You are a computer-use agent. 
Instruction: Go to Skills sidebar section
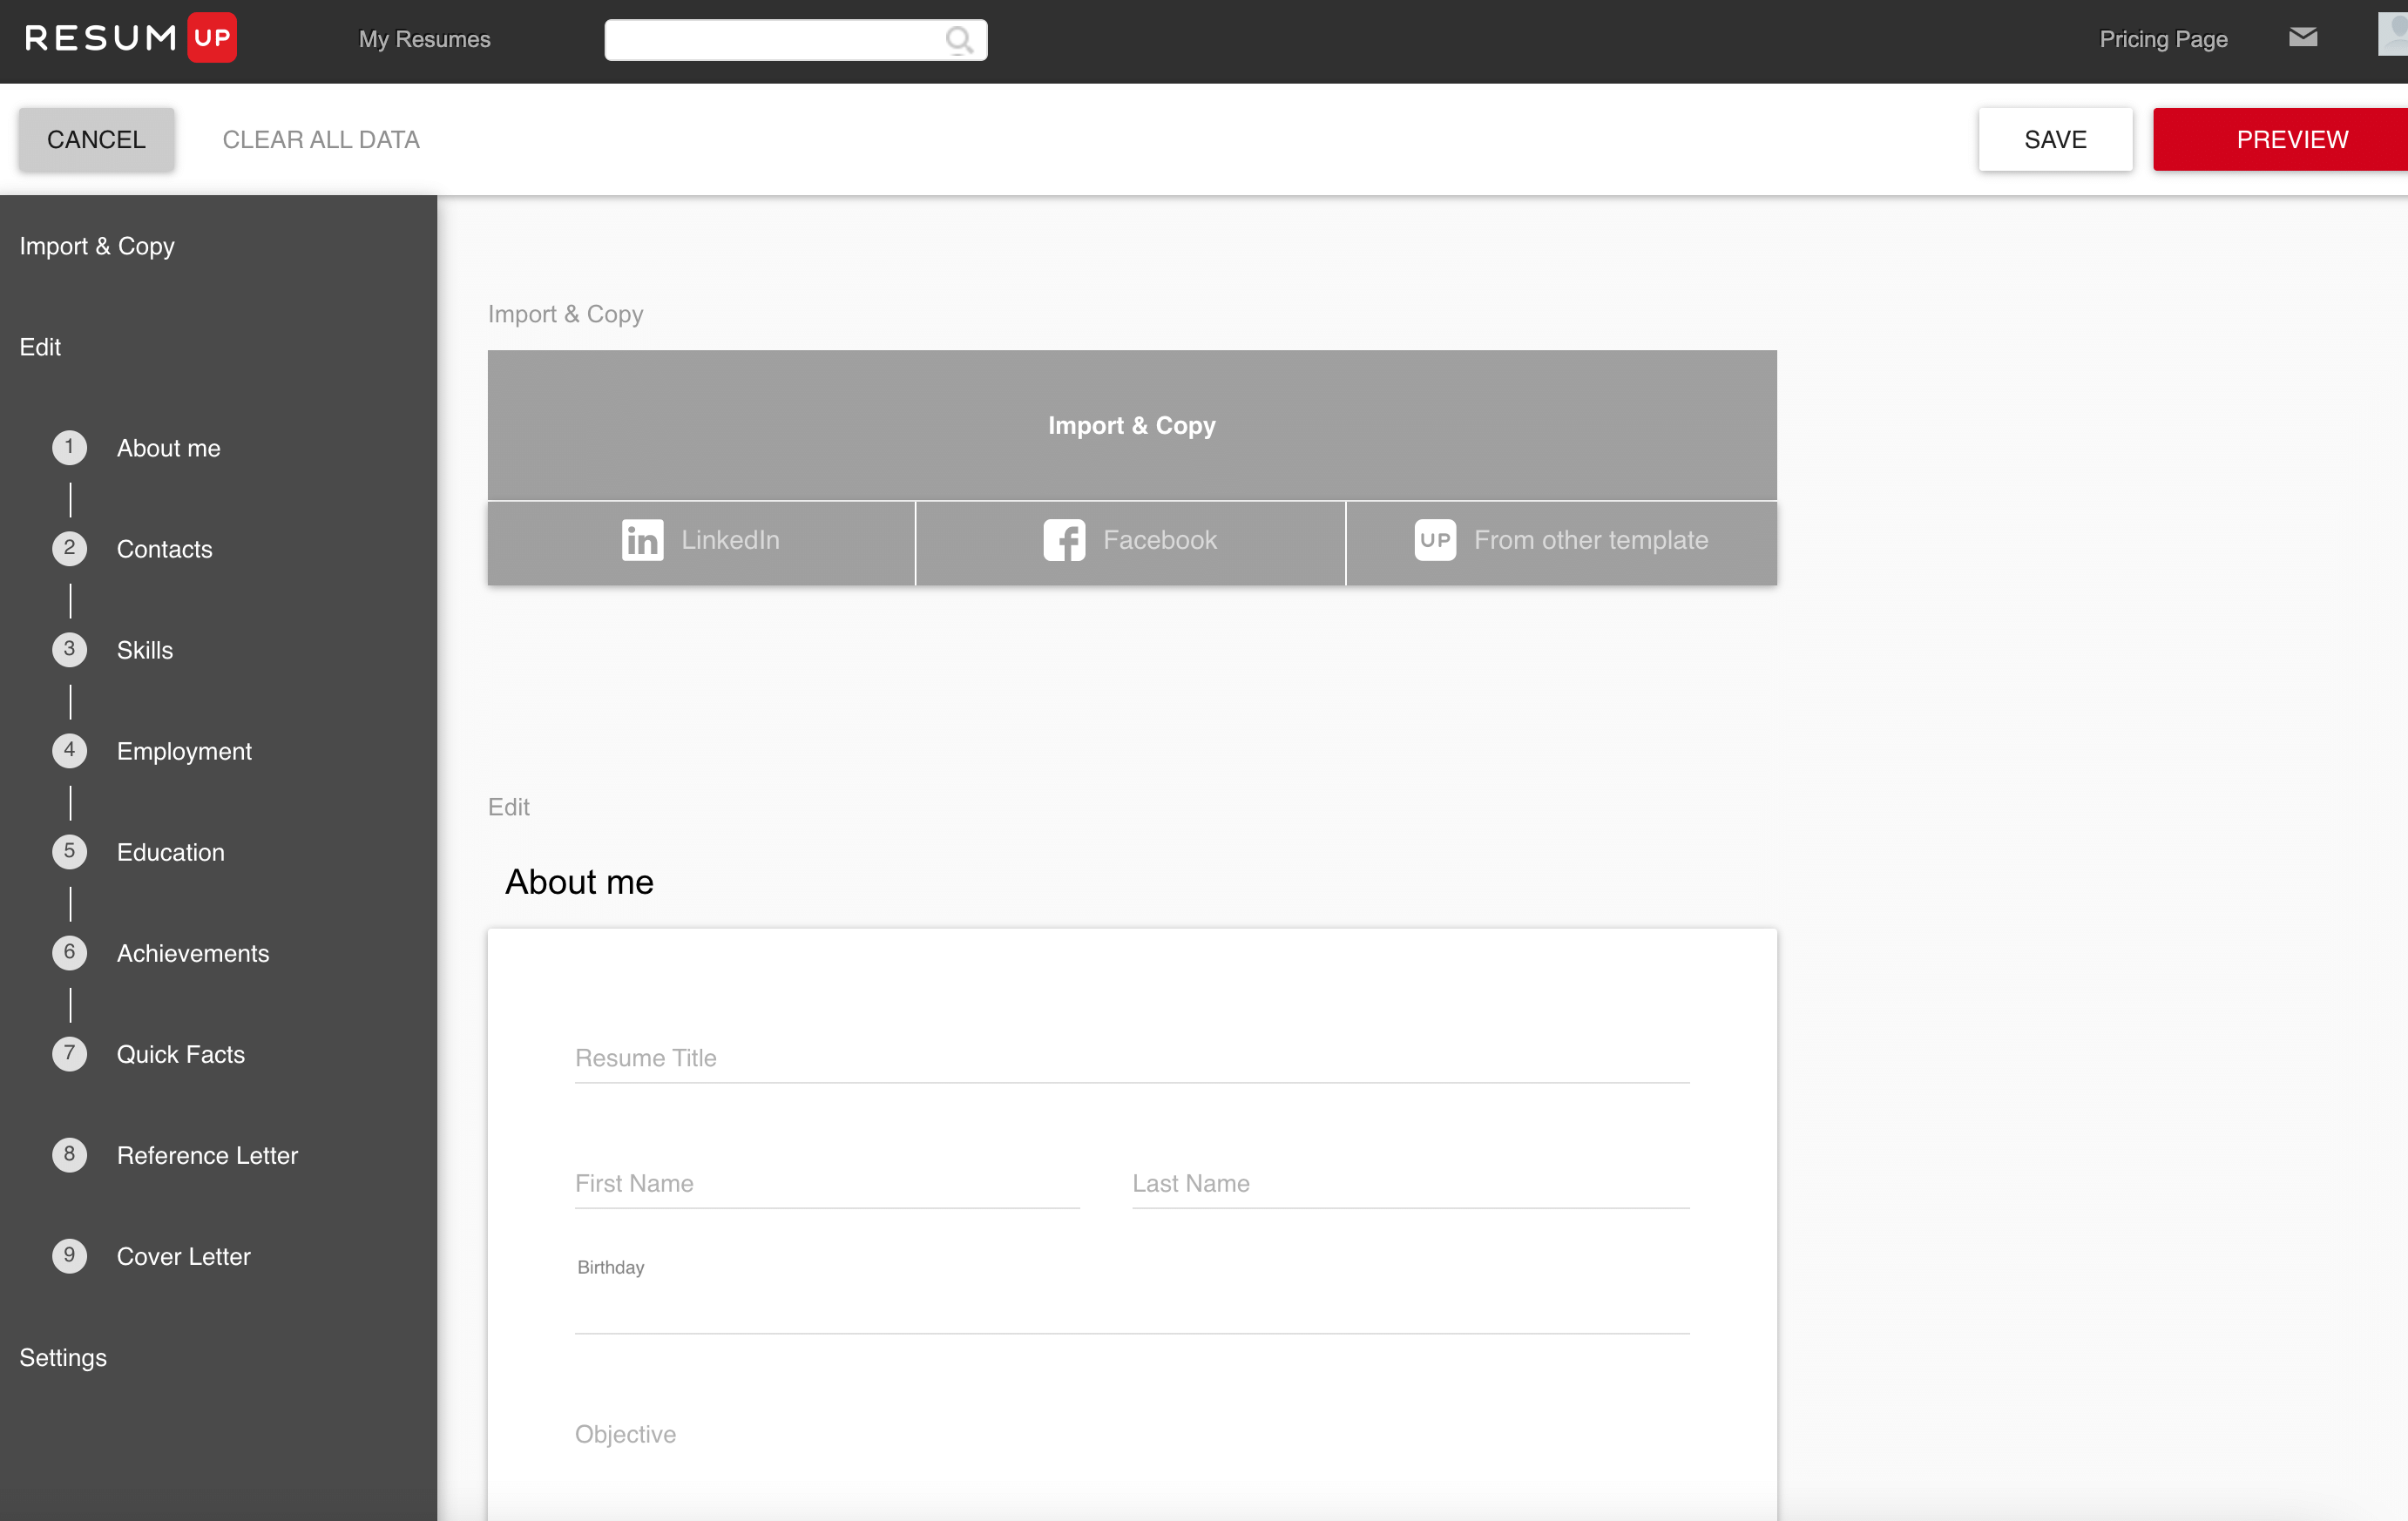(145, 650)
